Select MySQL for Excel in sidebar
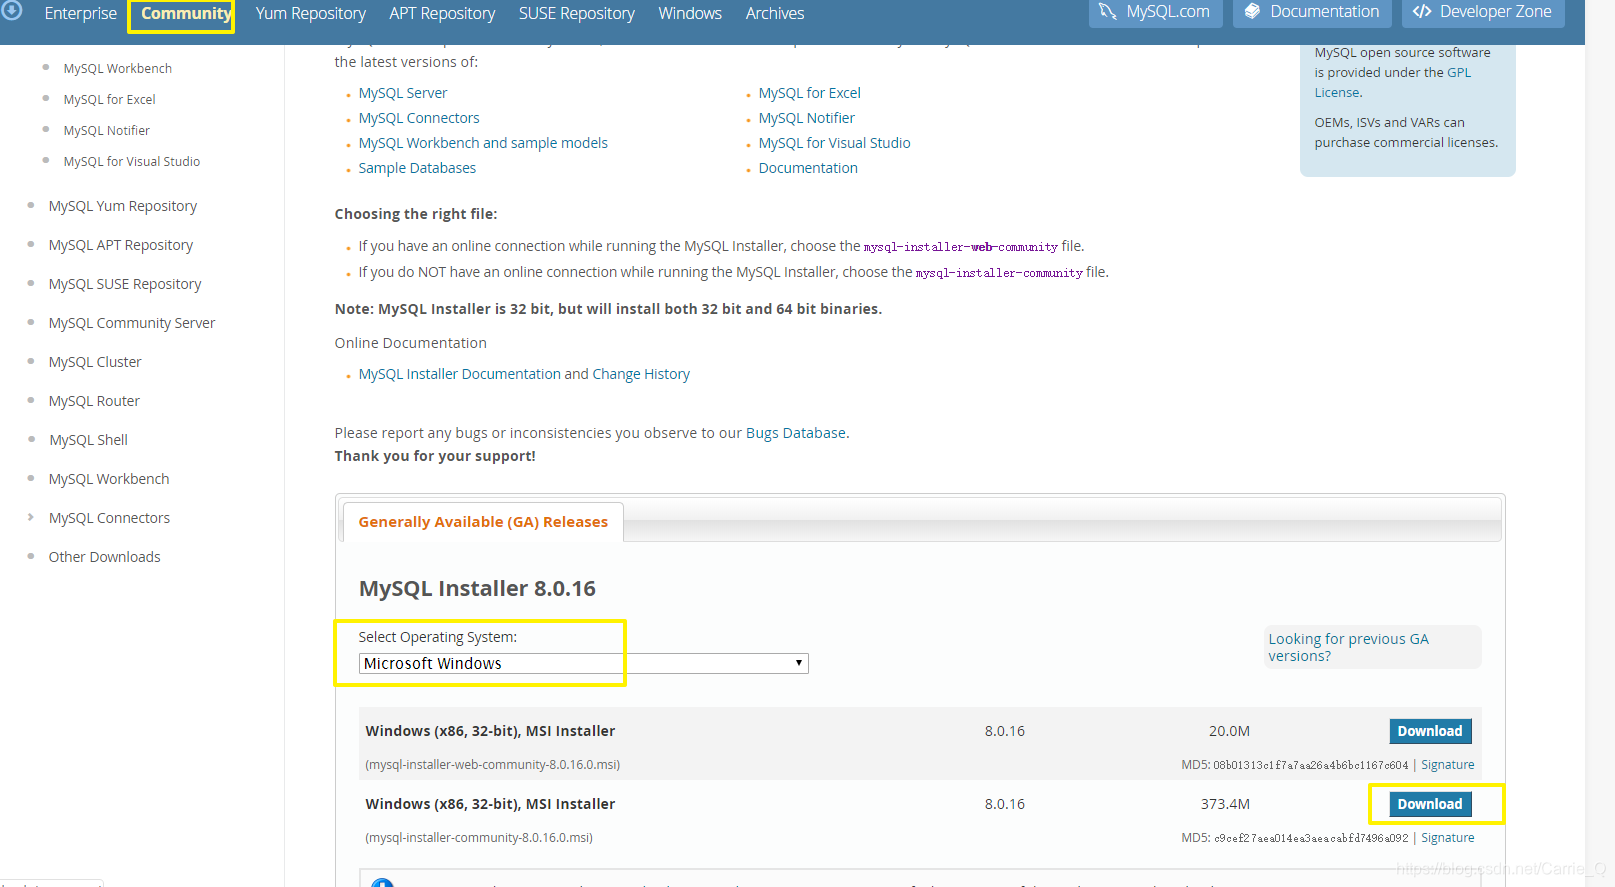Screen dimensions: 1615x887 pyautogui.click(x=109, y=99)
